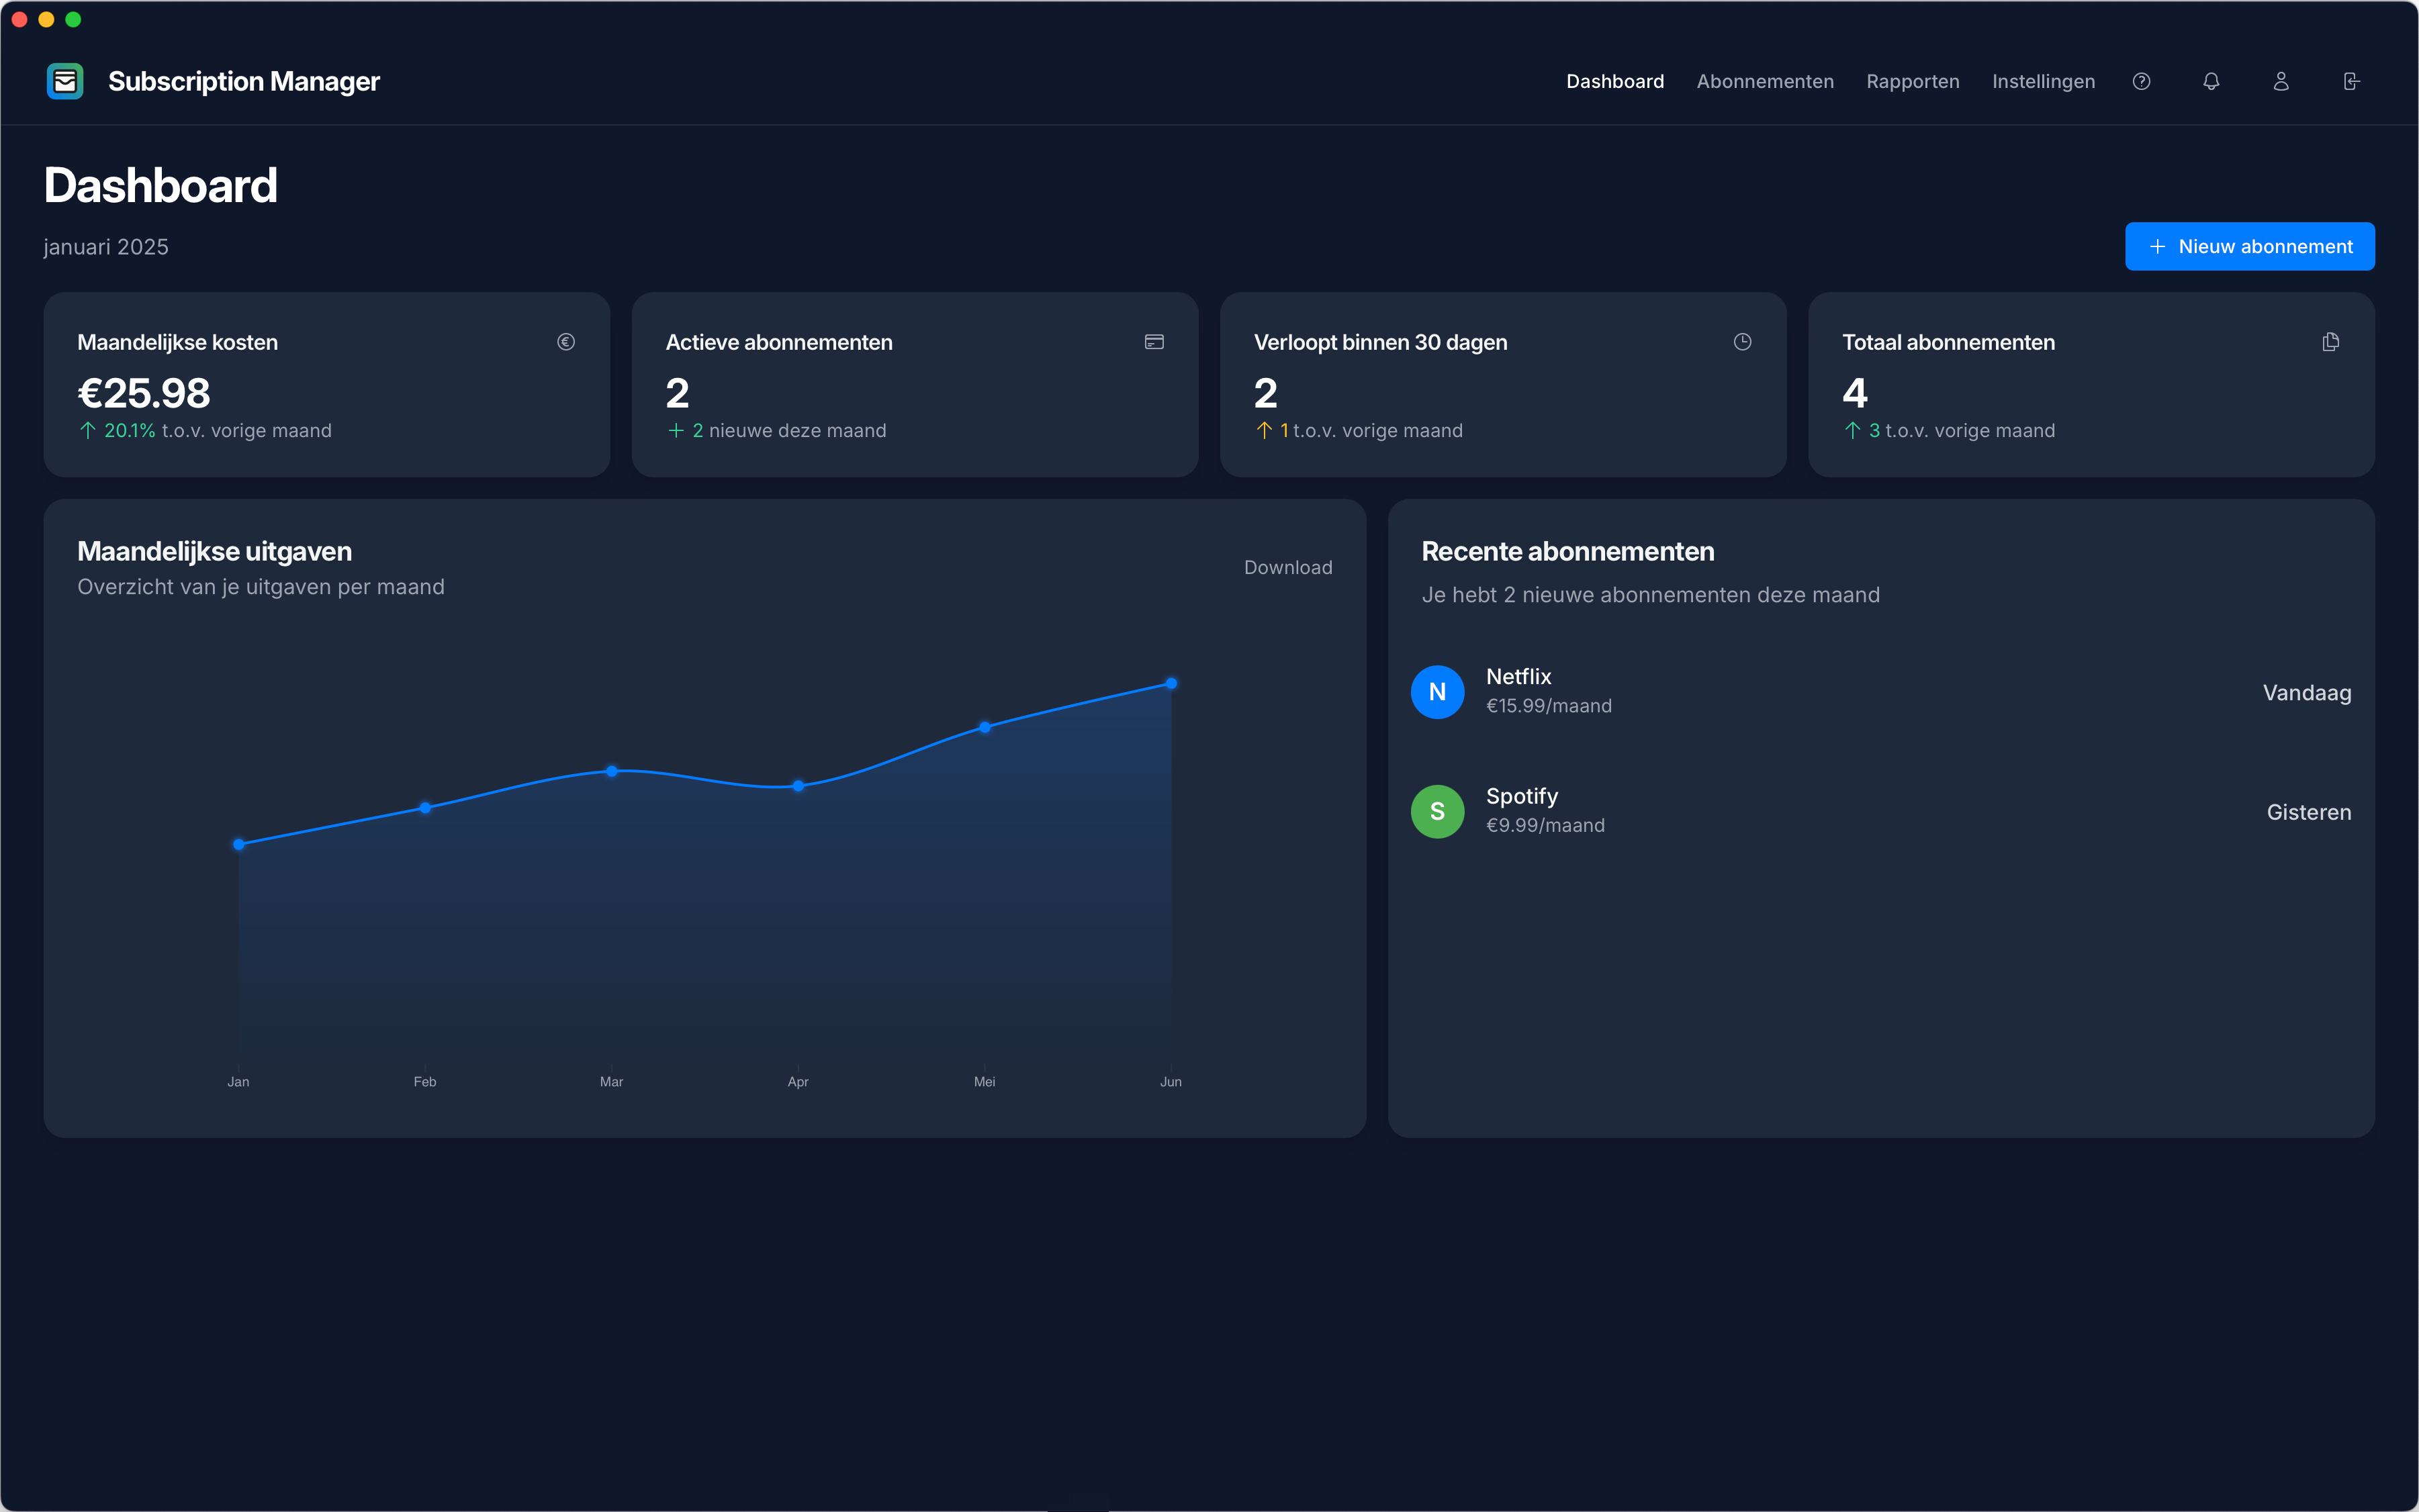Switch to the Abonnementen tab
This screenshot has height=1512, width=2419.
[x=1764, y=81]
